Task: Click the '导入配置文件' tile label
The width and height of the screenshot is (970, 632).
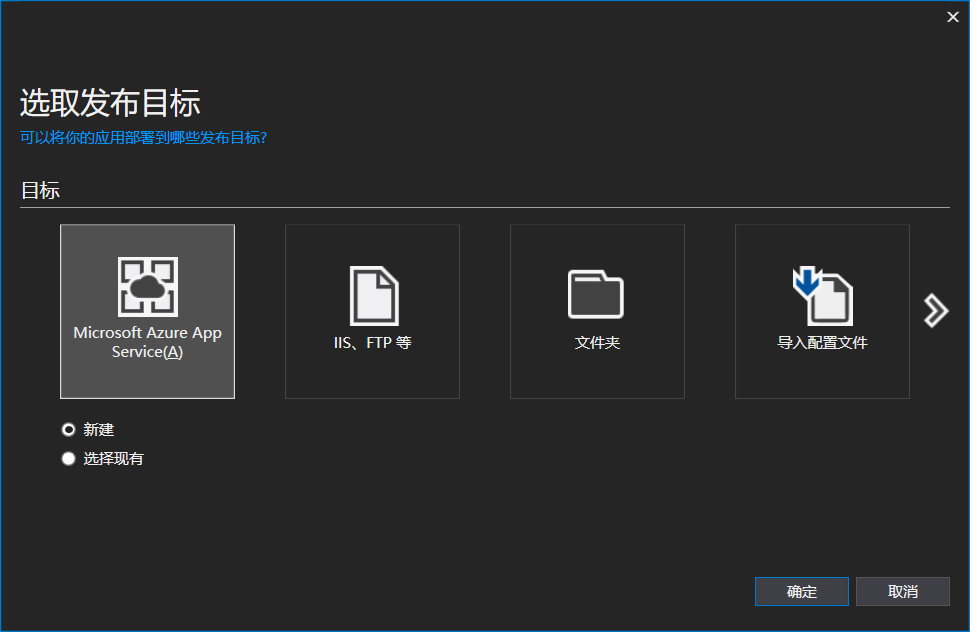Action: 822,343
